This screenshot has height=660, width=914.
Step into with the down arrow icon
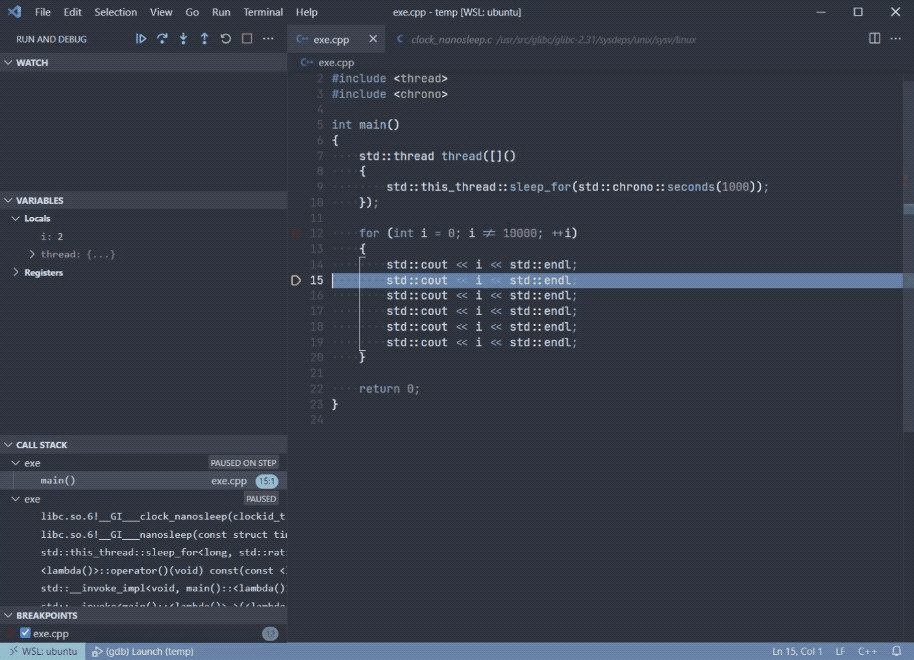coord(183,39)
